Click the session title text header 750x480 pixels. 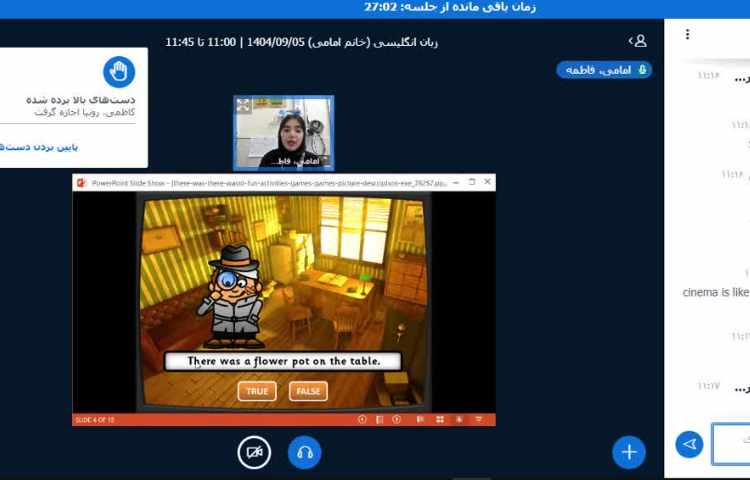click(302, 42)
